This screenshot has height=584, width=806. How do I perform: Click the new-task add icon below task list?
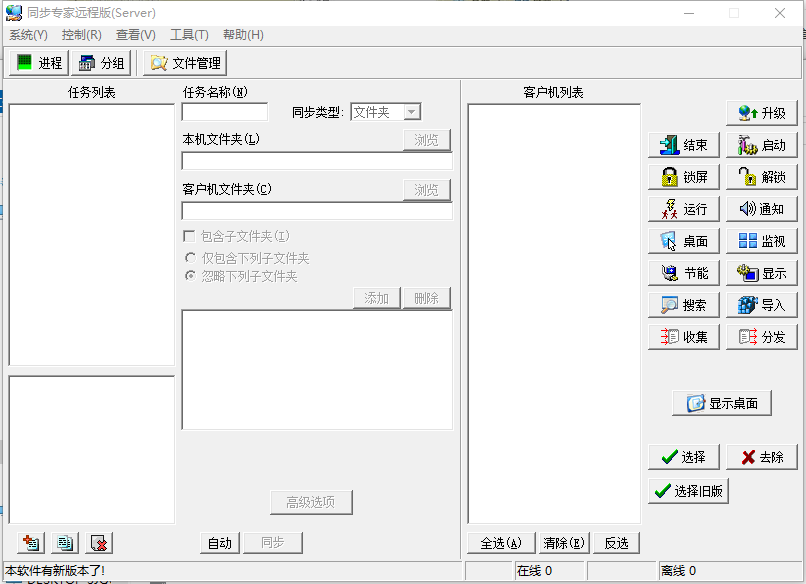(x=29, y=542)
